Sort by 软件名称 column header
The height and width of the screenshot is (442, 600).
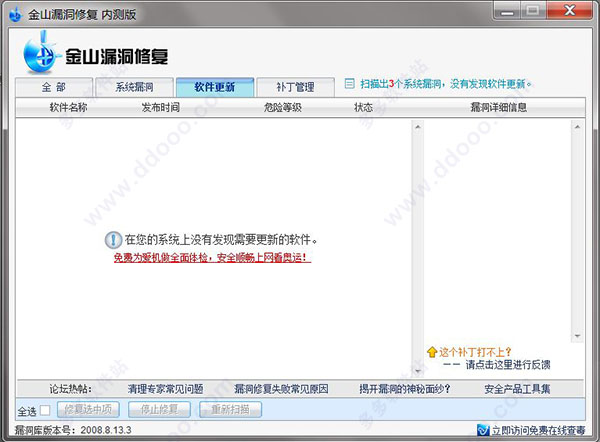coord(68,107)
